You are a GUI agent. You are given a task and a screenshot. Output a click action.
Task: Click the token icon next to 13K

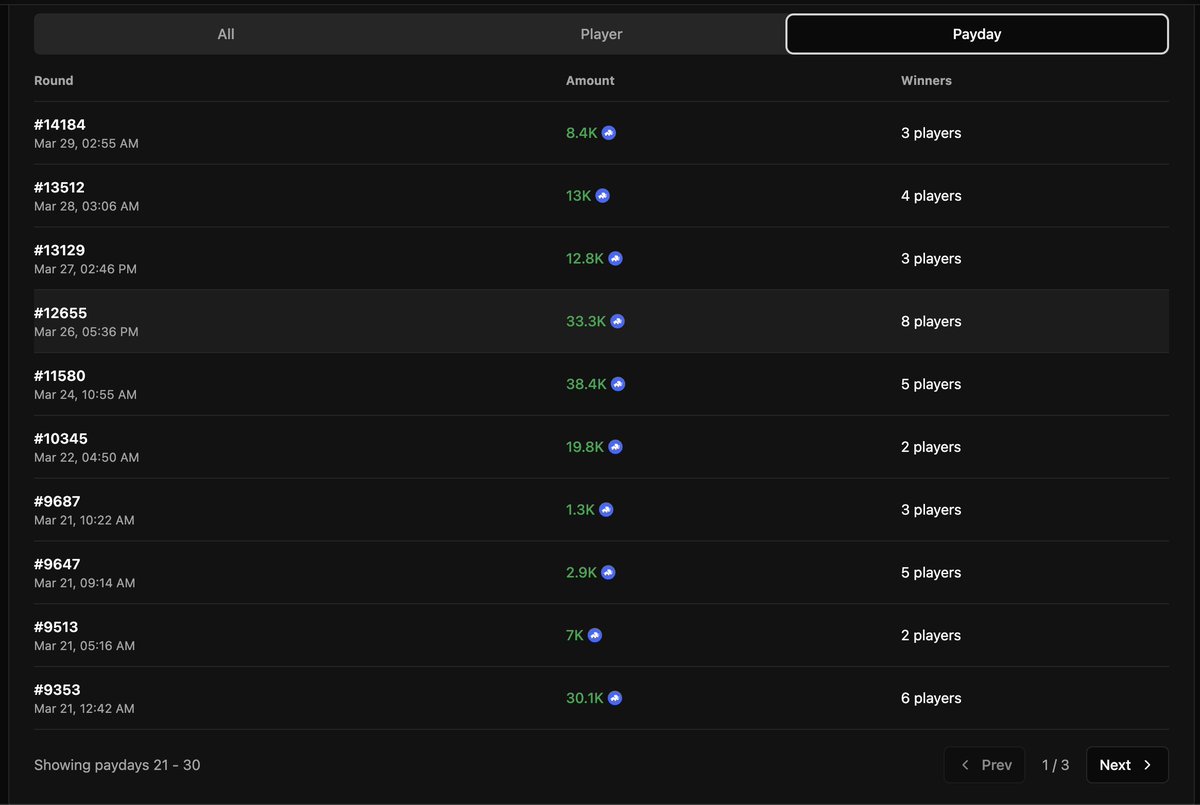click(x=602, y=196)
